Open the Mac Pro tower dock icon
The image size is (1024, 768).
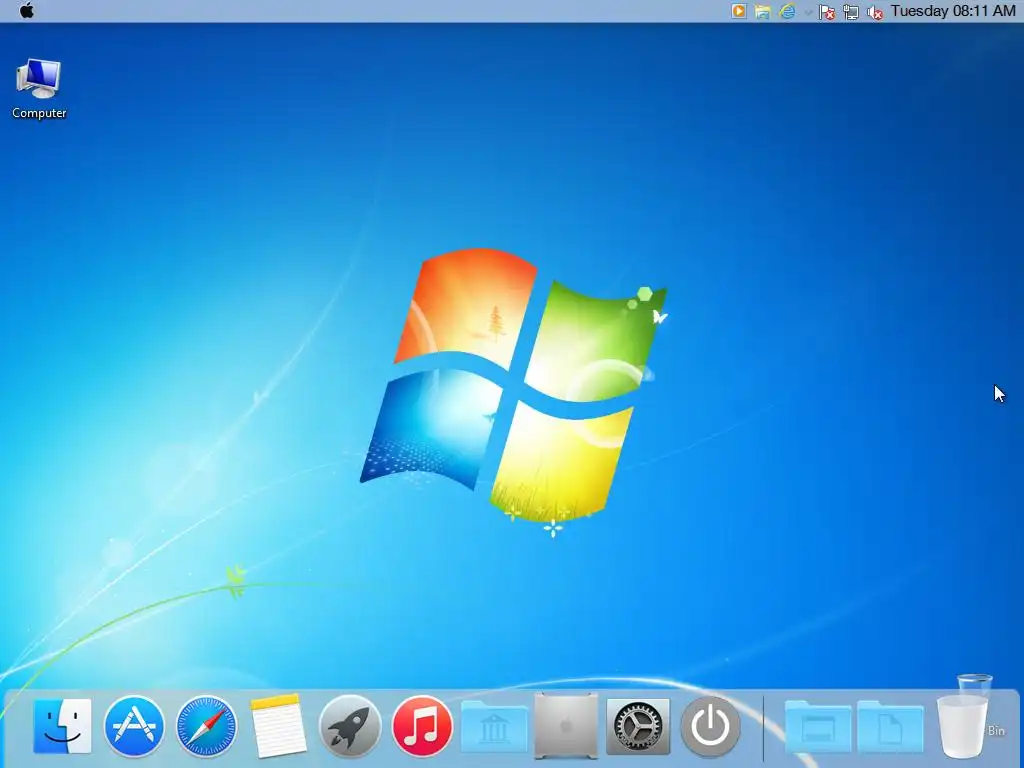click(x=566, y=726)
